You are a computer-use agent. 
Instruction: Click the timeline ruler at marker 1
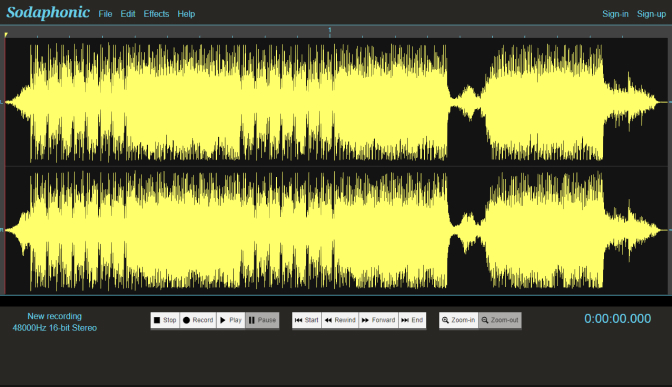point(330,32)
